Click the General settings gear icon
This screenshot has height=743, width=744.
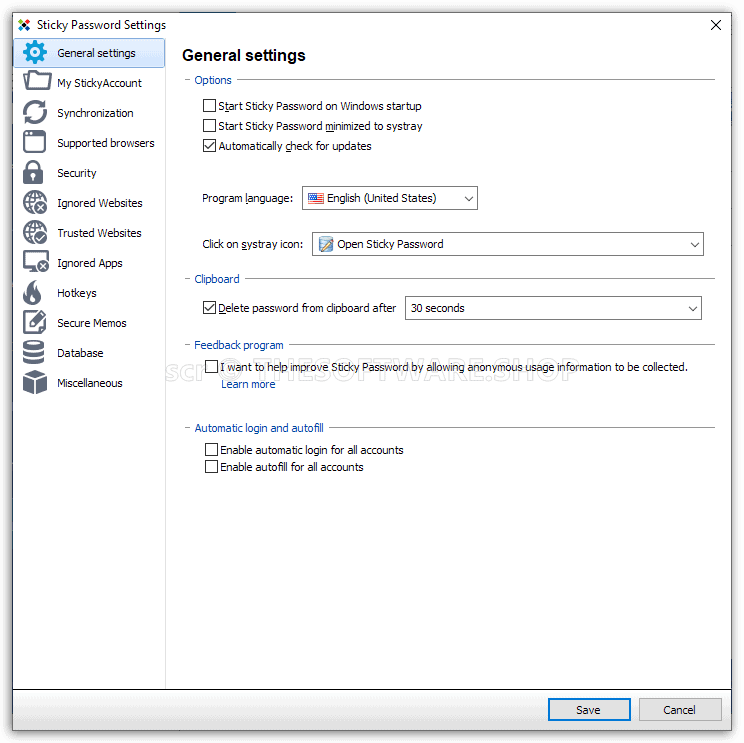(x=35, y=53)
